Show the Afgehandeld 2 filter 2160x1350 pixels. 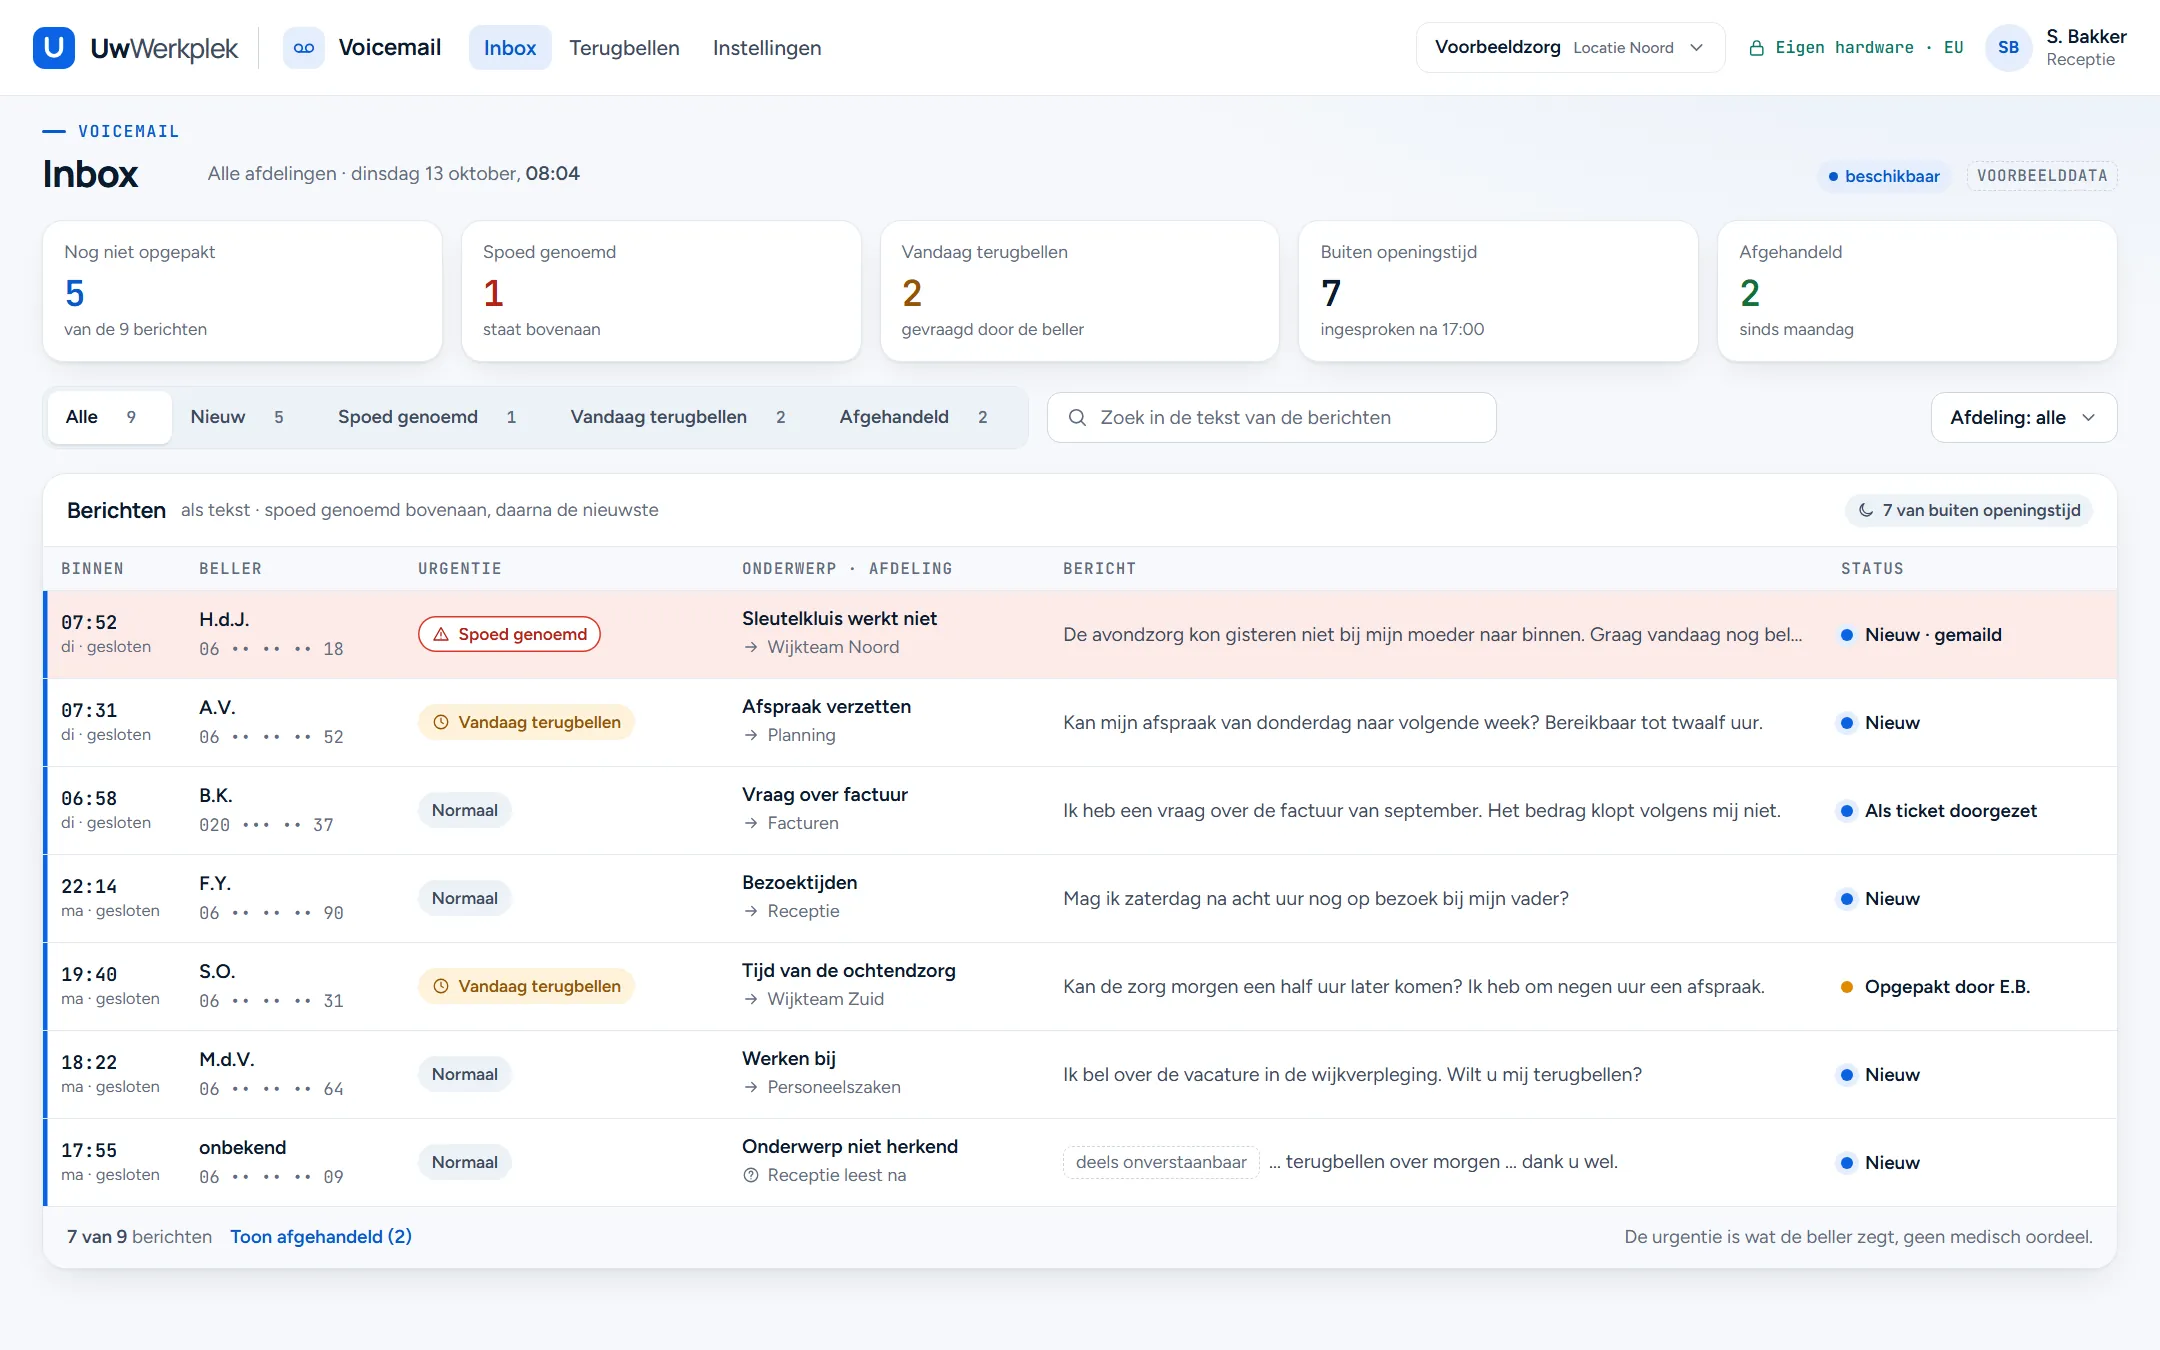[x=914, y=418]
